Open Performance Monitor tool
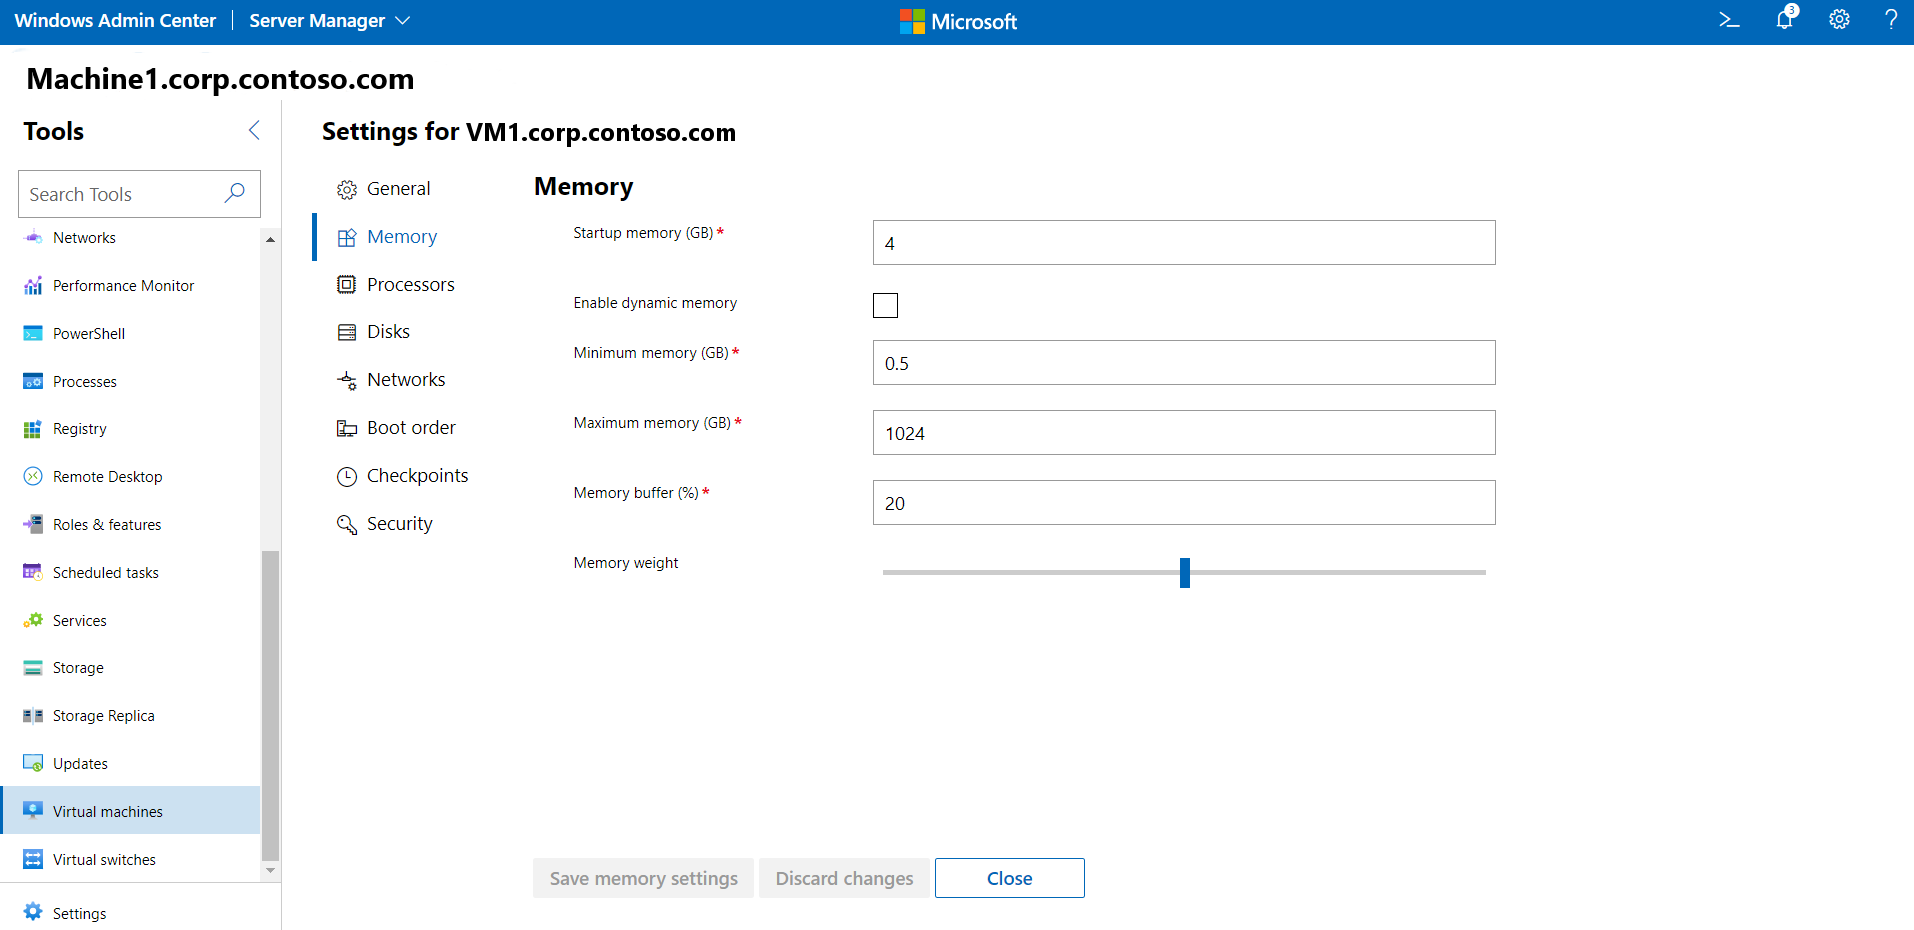This screenshot has height=930, width=1914. 123,285
